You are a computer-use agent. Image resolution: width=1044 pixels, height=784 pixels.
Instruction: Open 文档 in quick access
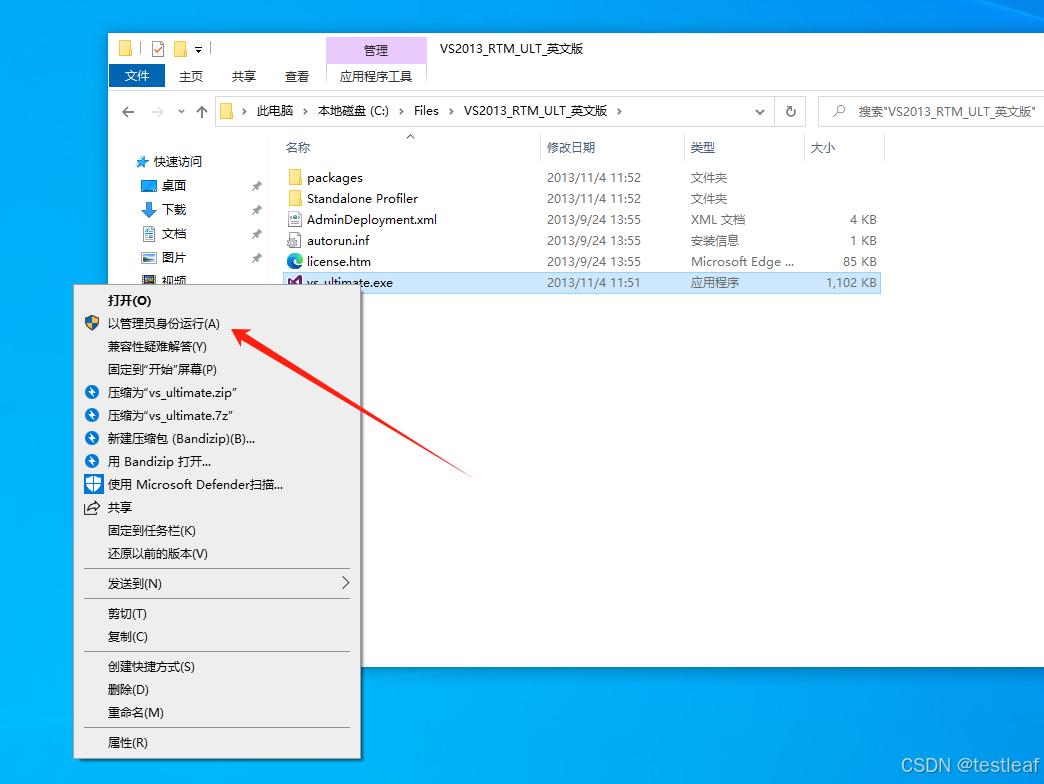[174, 234]
